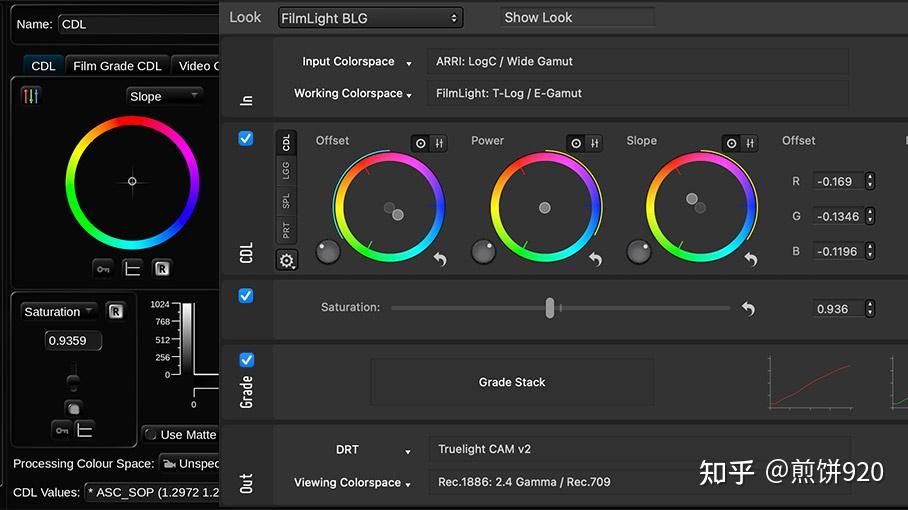Switch Power wheel to sliders mode icon
The image size is (908, 510).
pyautogui.click(x=594, y=143)
